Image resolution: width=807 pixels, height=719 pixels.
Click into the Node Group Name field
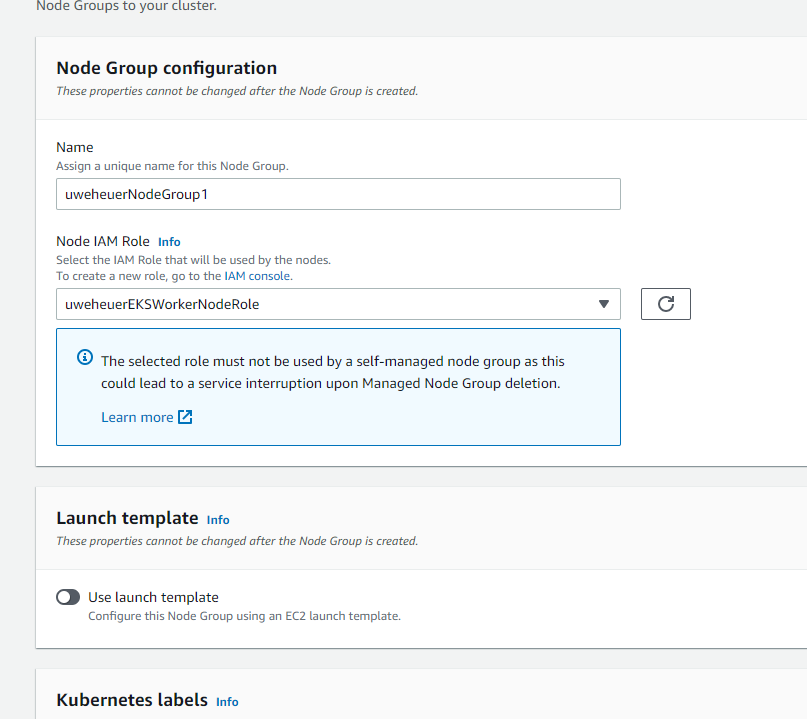[338, 194]
